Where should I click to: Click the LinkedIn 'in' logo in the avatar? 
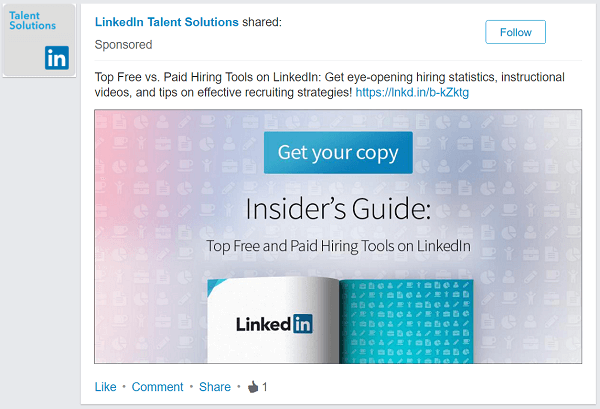[x=56, y=58]
